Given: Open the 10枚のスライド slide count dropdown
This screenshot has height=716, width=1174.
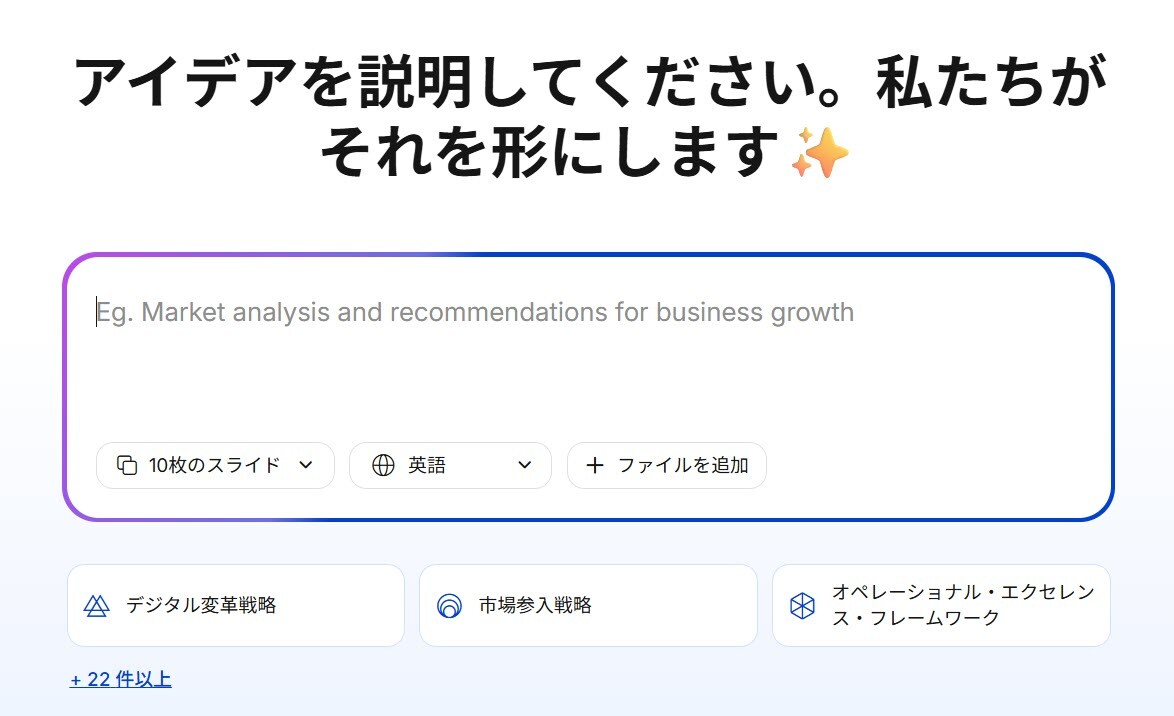Looking at the screenshot, I should 215,465.
